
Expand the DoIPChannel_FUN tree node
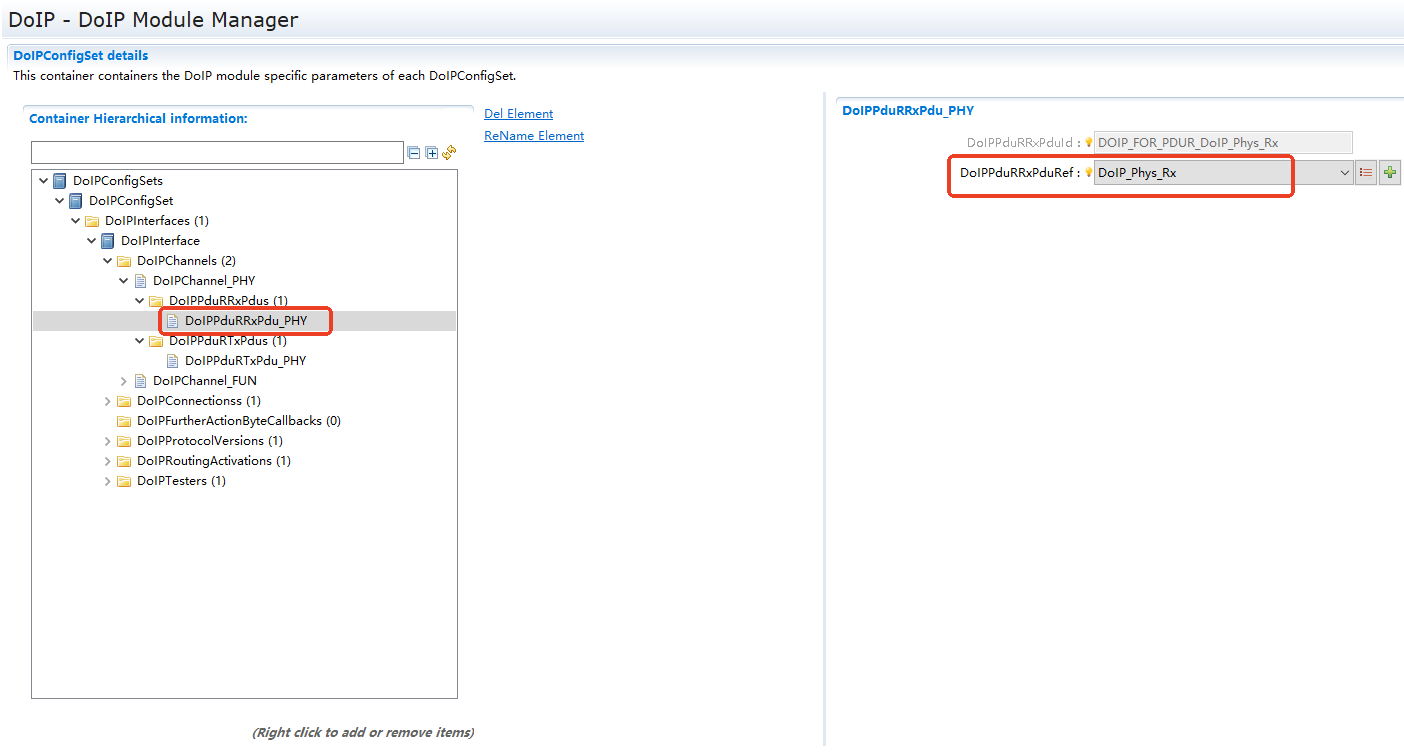124,381
